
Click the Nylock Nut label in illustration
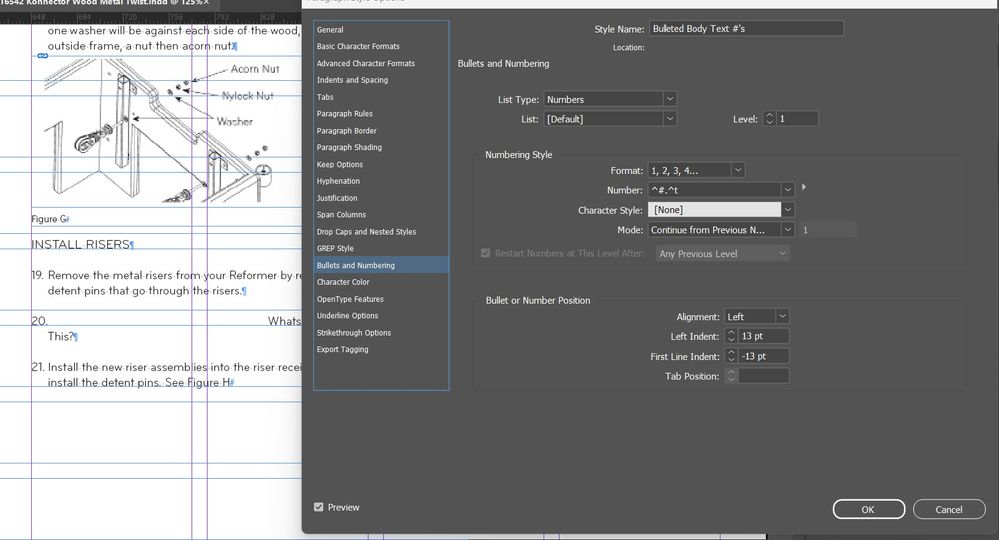(247, 96)
